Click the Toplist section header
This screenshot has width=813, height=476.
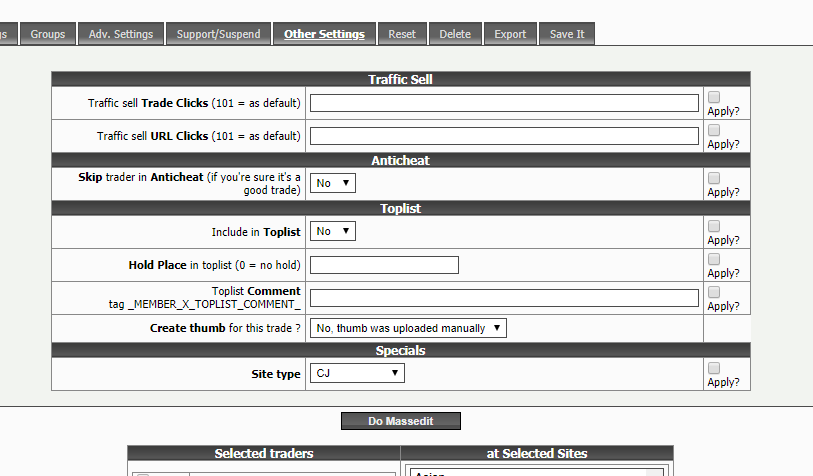pyautogui.click(x=401, y=208)
